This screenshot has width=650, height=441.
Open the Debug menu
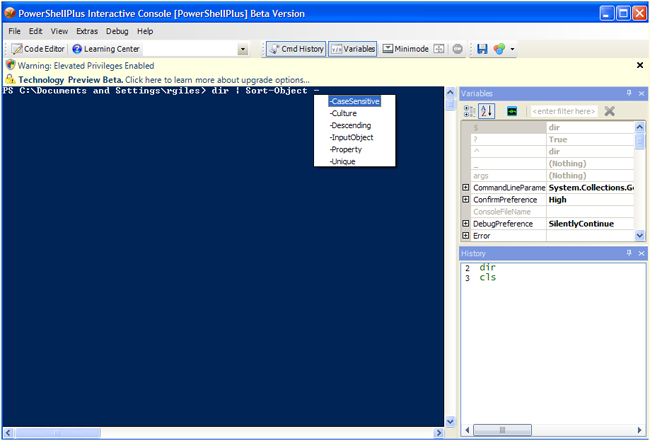point(117,31)
